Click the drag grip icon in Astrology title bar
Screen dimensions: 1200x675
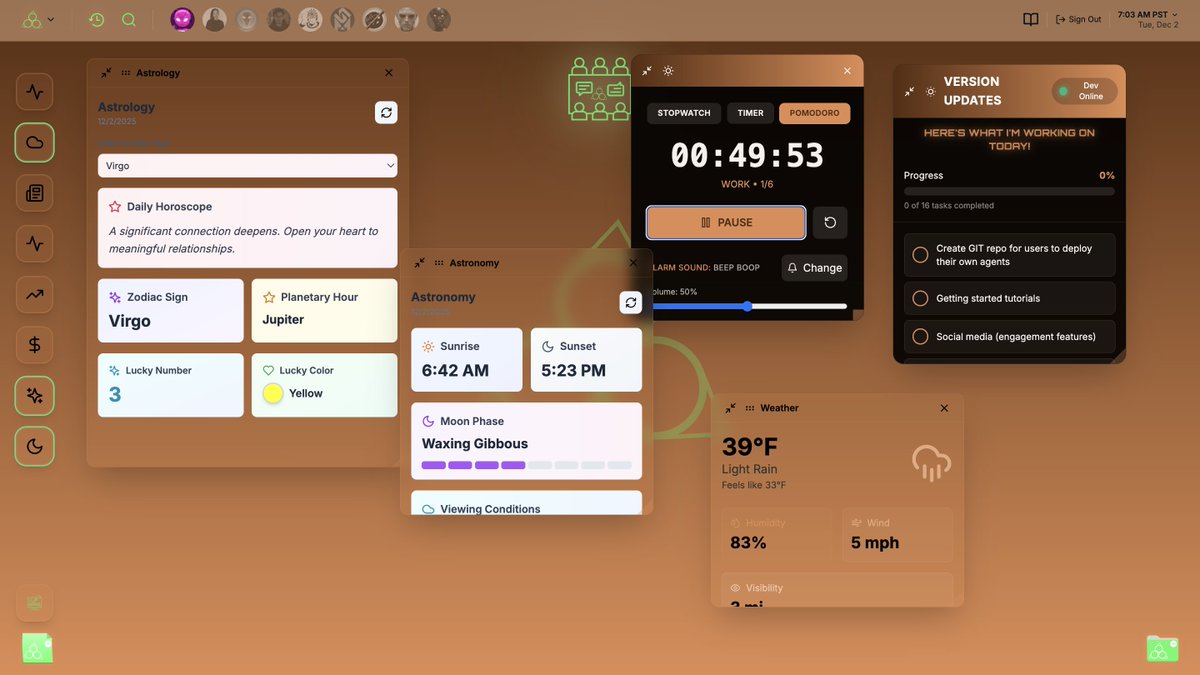coord(126,73)
